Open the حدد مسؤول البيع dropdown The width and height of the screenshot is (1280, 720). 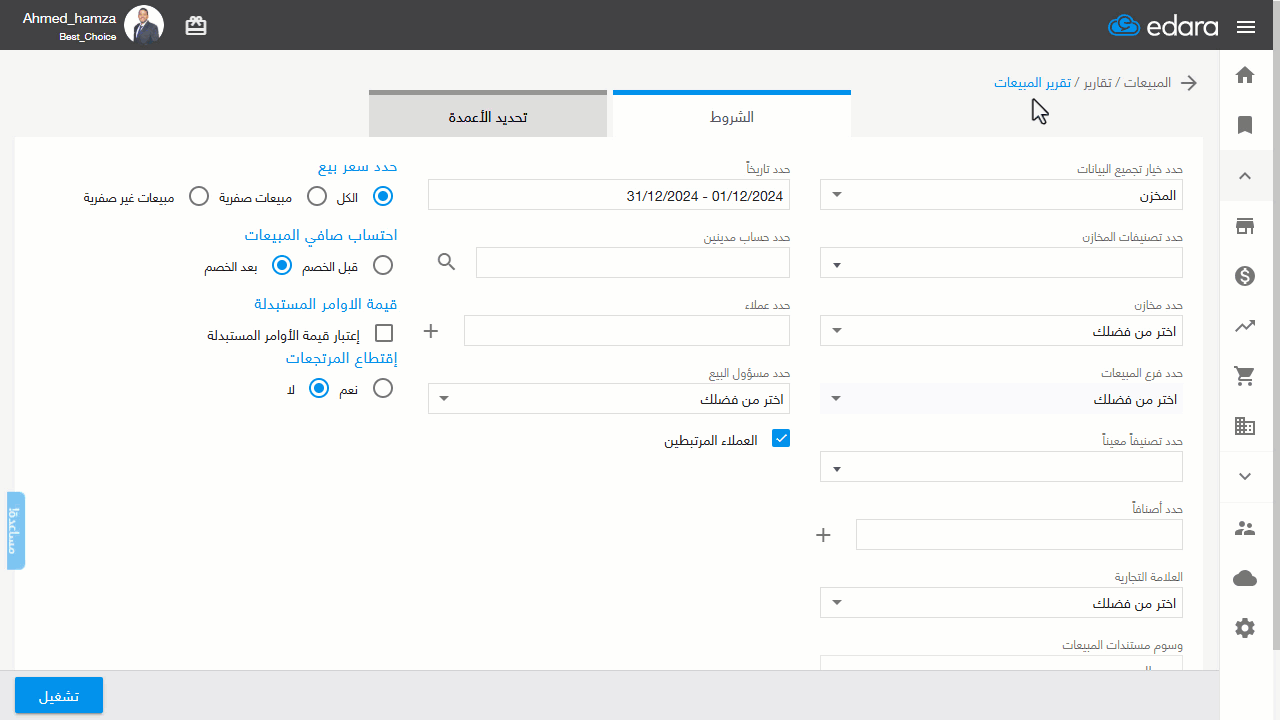[609, 399]
